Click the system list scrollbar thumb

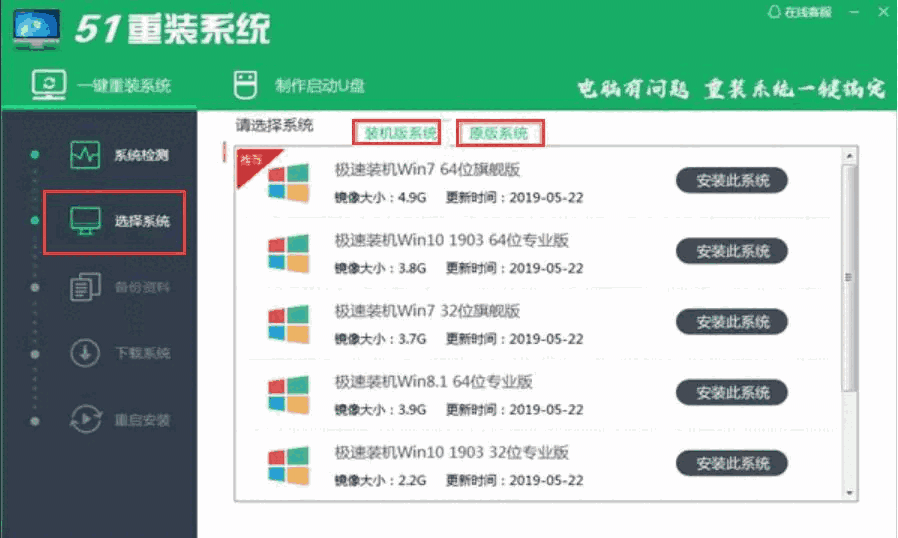pyautogui.click(x=849, y=278)
